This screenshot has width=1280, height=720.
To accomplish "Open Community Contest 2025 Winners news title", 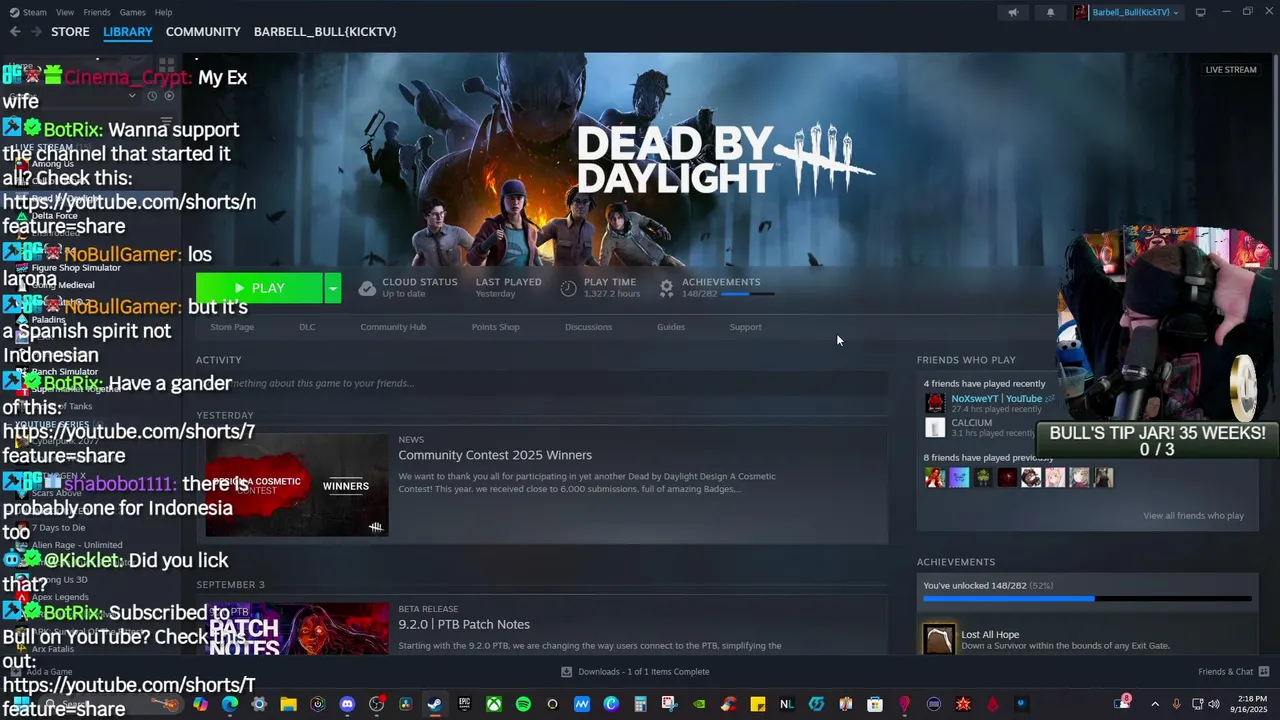I will 495,455.
